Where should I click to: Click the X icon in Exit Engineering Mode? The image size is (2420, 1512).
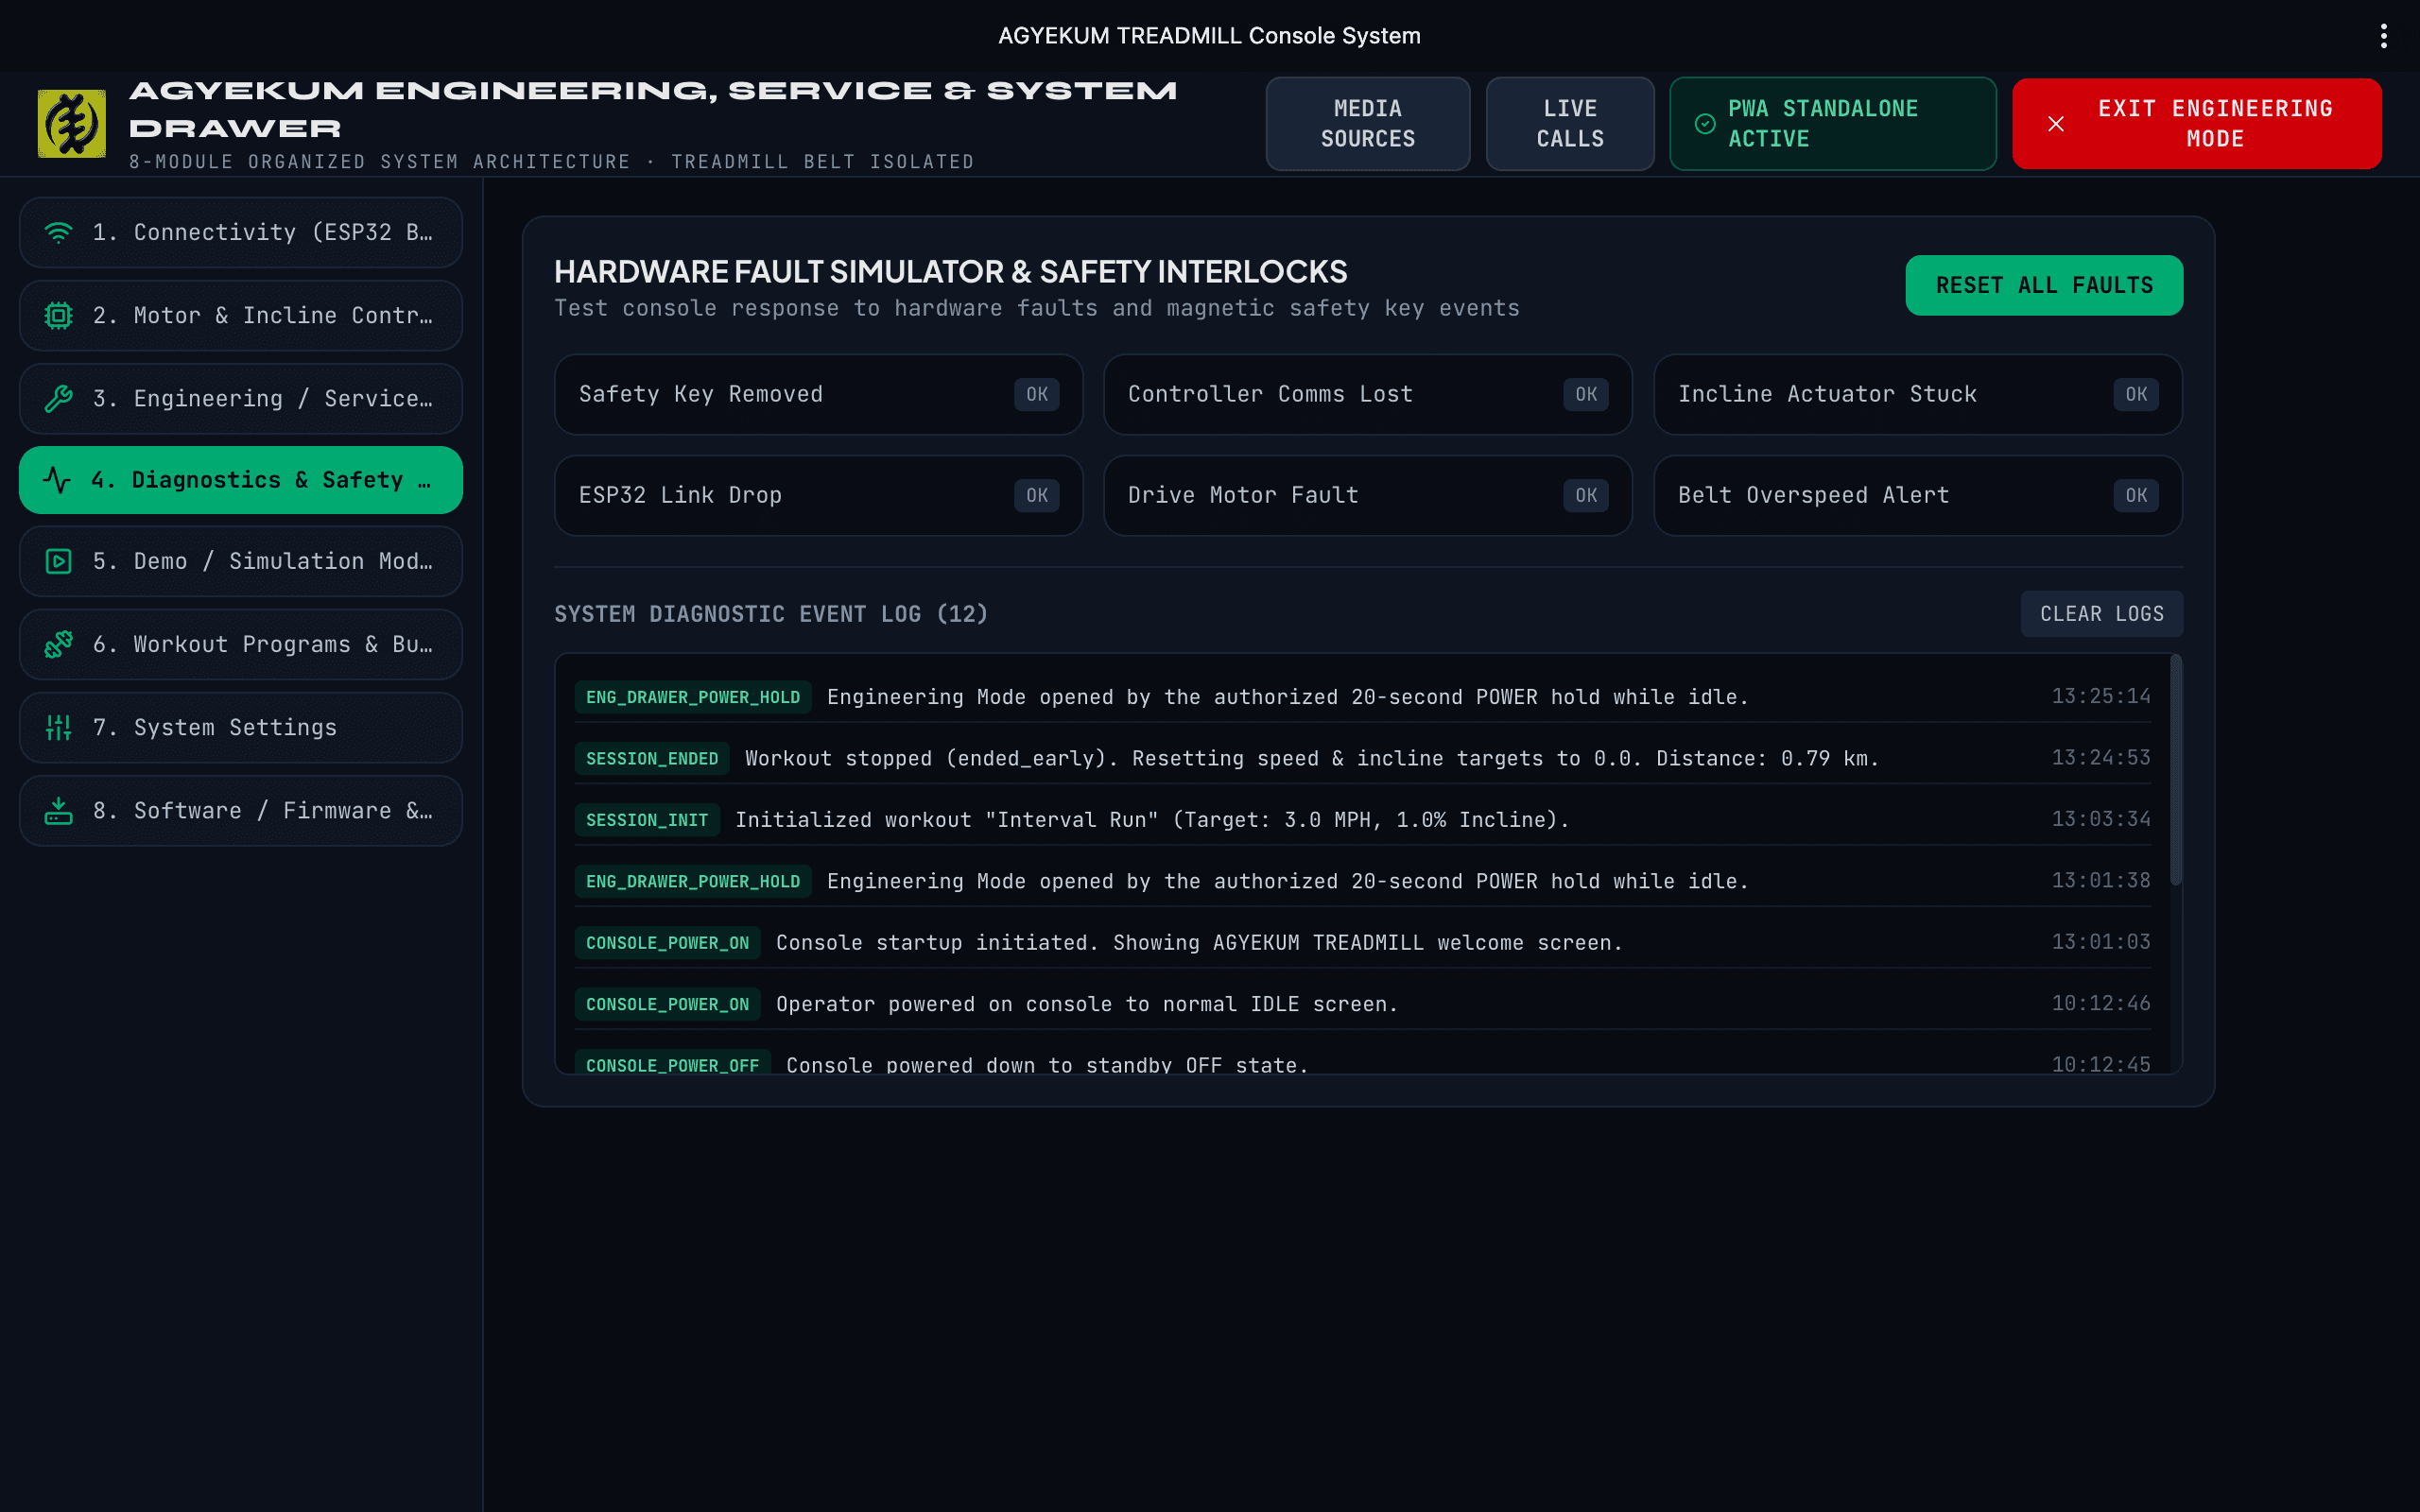(x=2056, y=124)
